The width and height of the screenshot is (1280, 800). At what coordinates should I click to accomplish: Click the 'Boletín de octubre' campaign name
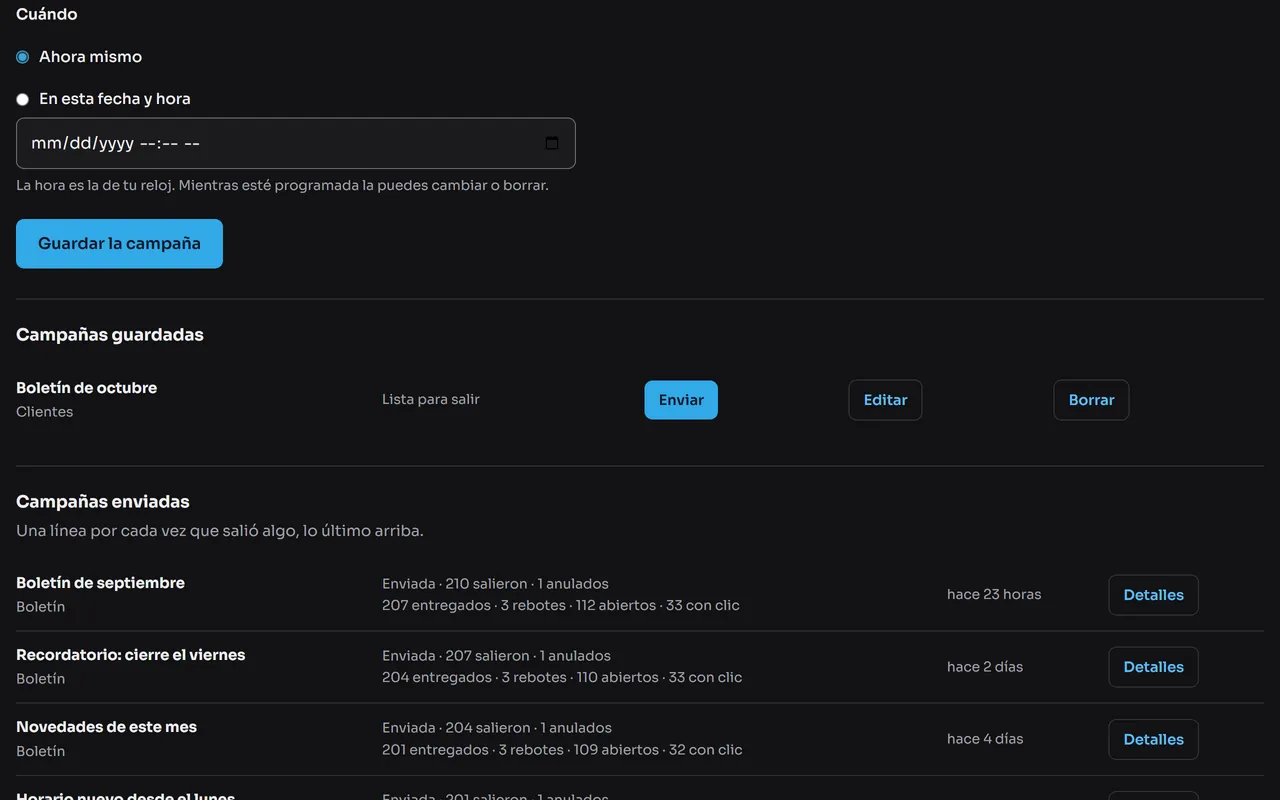click(86, 388)
